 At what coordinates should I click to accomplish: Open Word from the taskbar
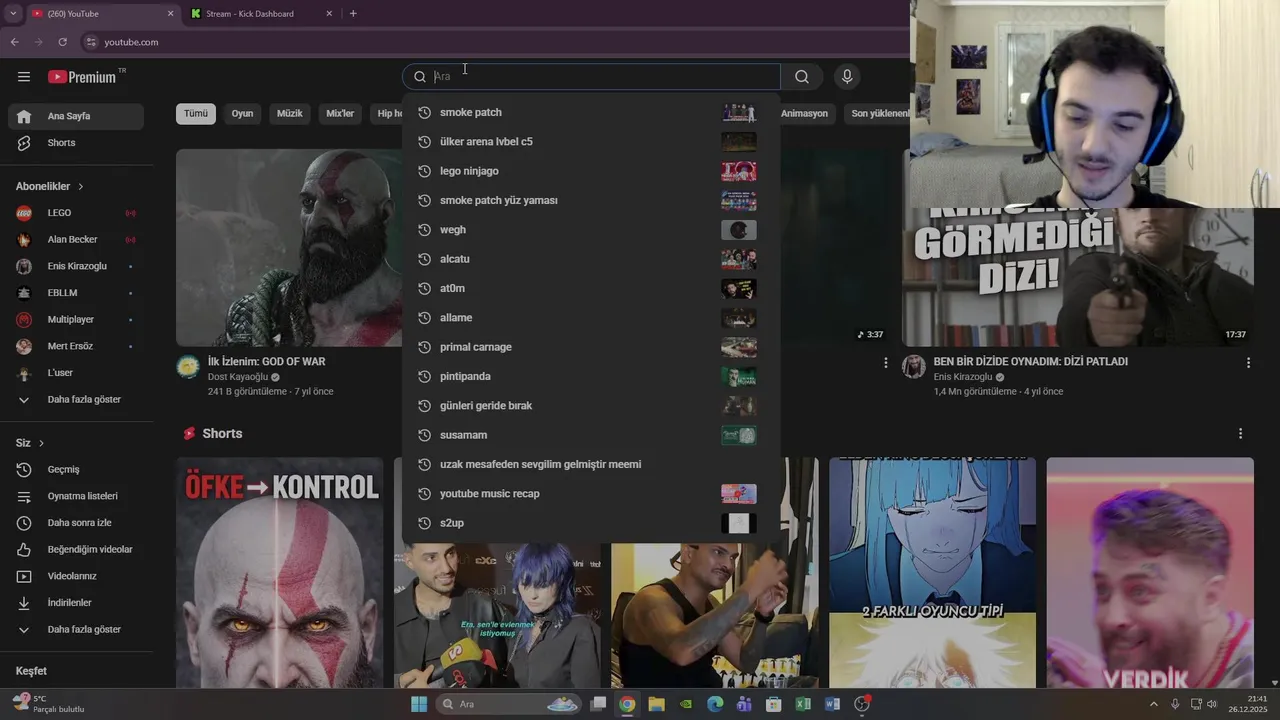(x=832, y=704)
